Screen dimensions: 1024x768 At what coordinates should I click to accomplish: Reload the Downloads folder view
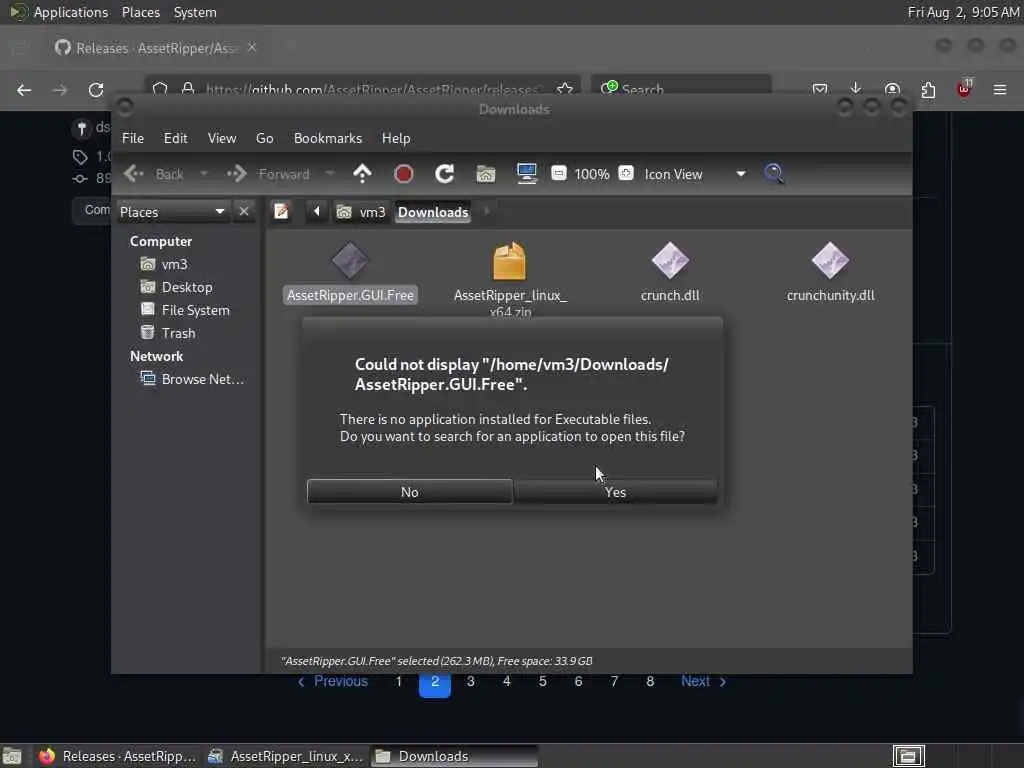click(x=445, y=174)
